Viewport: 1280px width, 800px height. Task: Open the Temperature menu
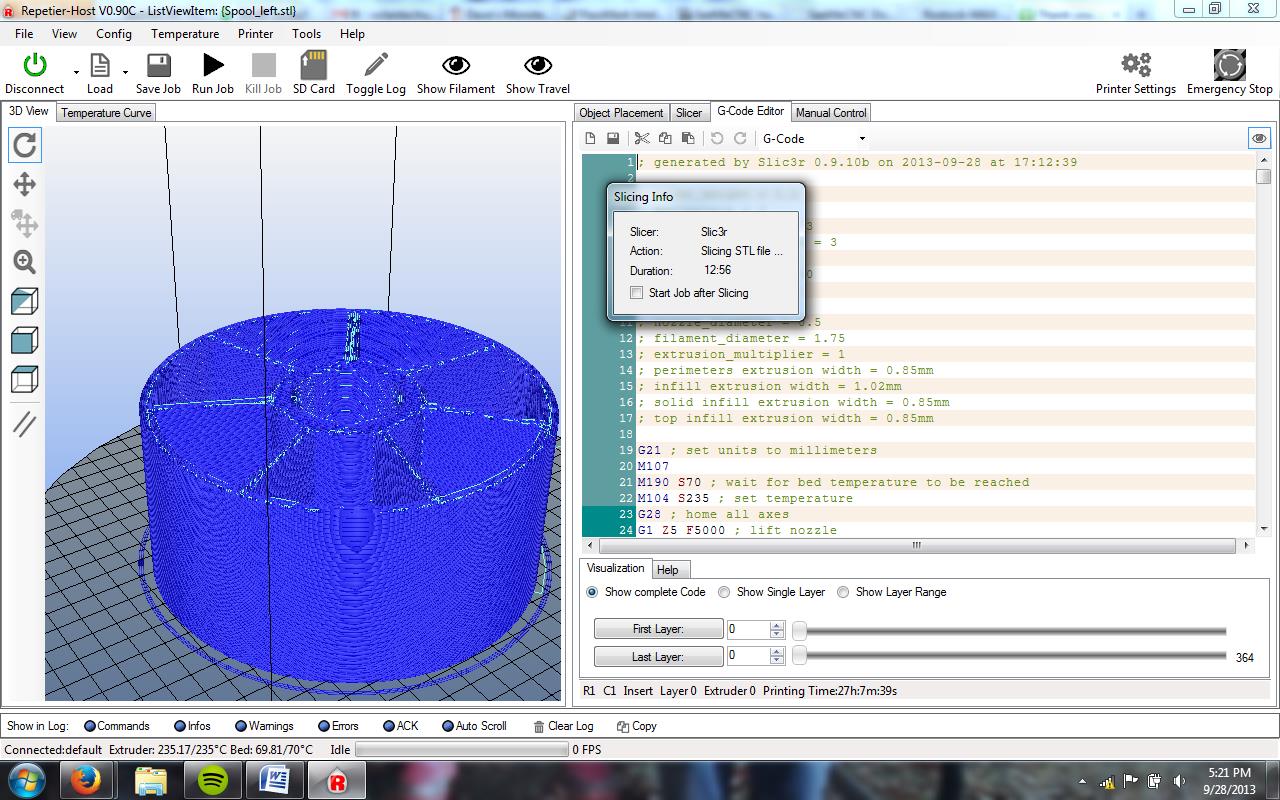pyautogui.click(x=185, y=33)
